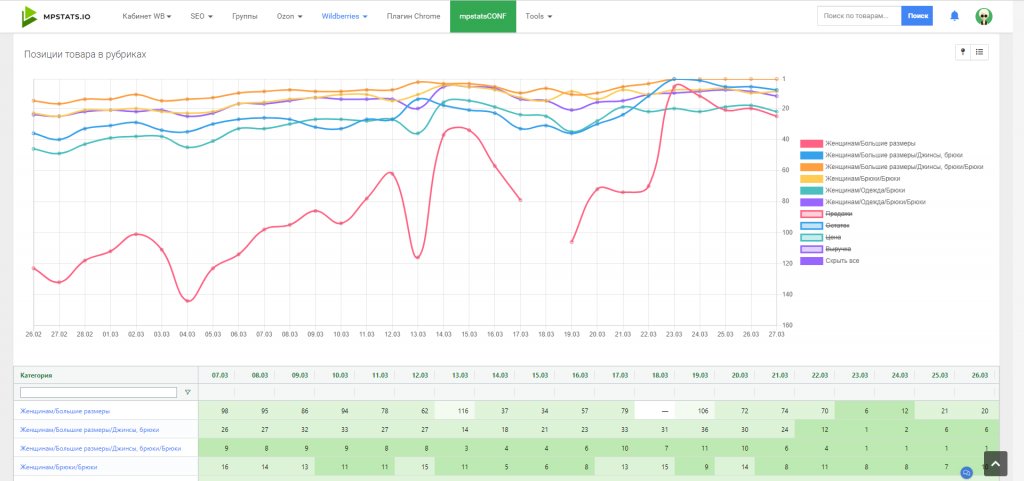Click the list view icon above the chart
Image resolution: width=1024 pixels, height=481 pixels.
[x=980, y=52]
